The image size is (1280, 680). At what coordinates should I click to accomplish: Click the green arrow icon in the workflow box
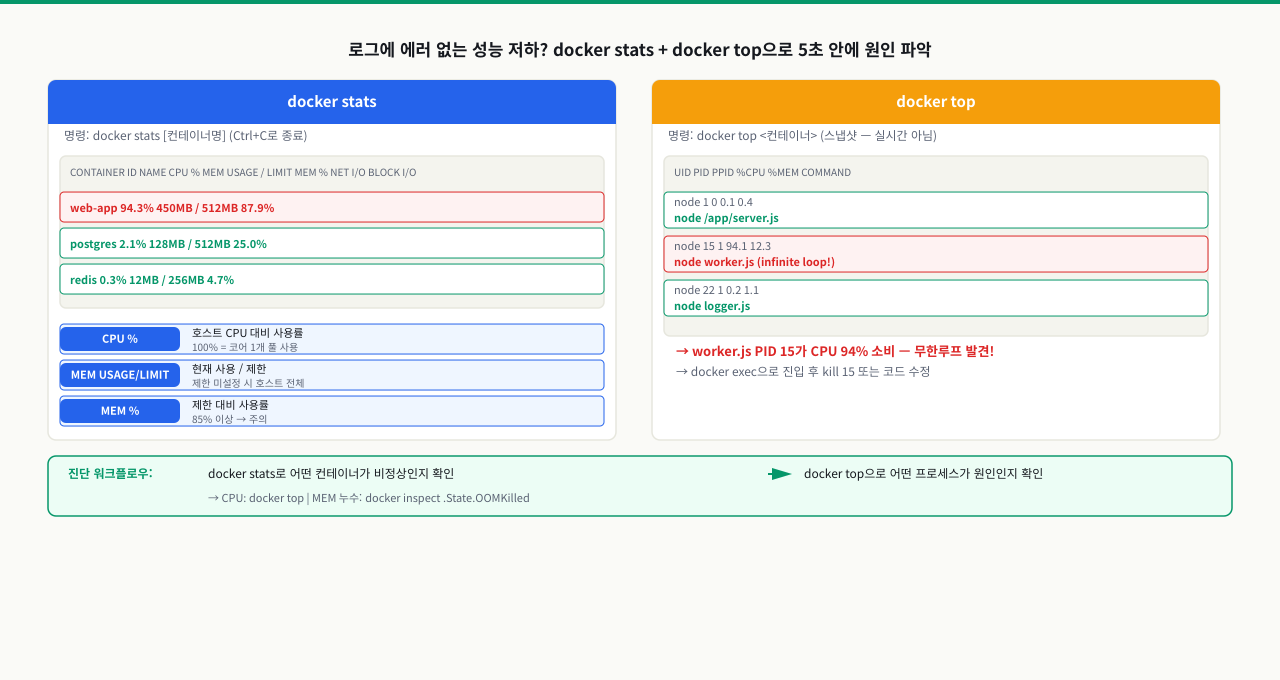point(780,474)
